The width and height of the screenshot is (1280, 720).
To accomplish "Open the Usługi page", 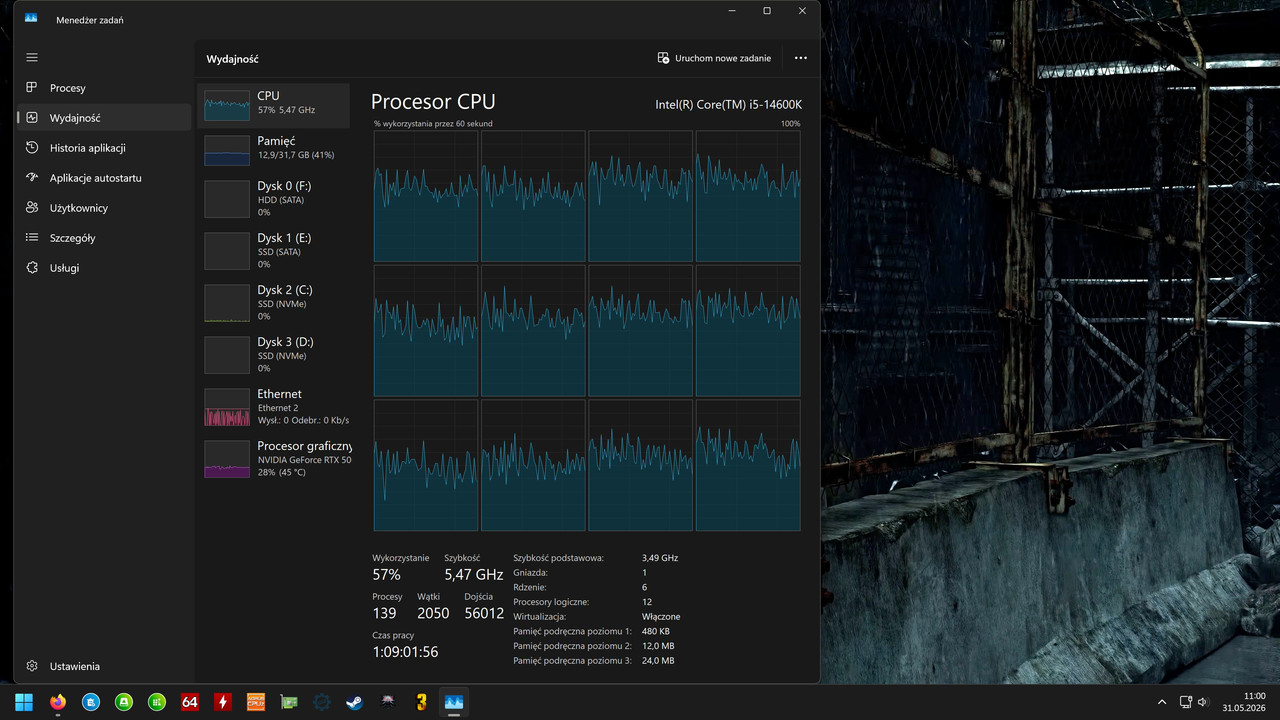I will [104, 268].
